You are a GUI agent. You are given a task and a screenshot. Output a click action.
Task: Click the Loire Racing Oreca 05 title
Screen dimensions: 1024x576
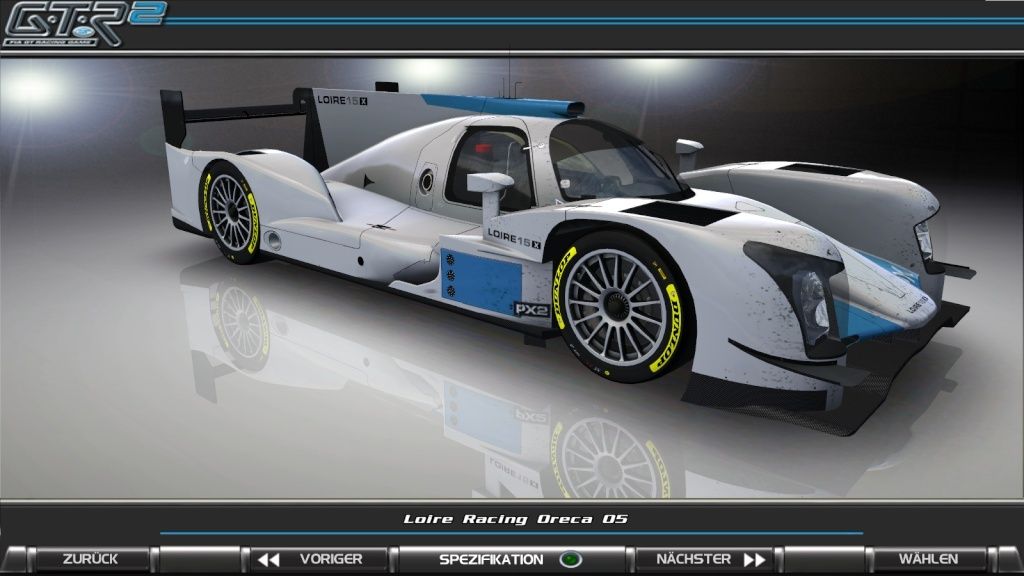point(515,519)
